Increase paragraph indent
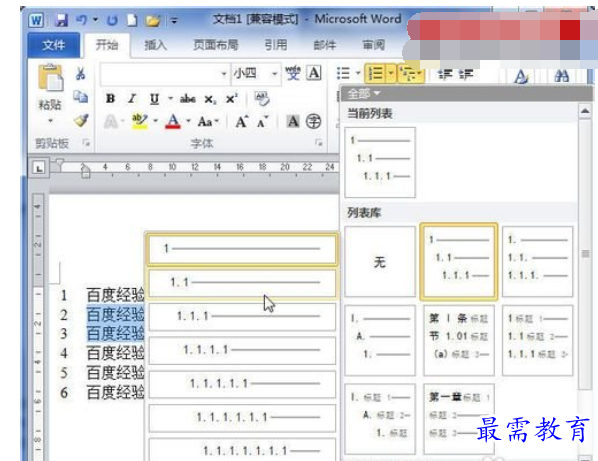Screen dimensions: 598x461 [466, 74]
